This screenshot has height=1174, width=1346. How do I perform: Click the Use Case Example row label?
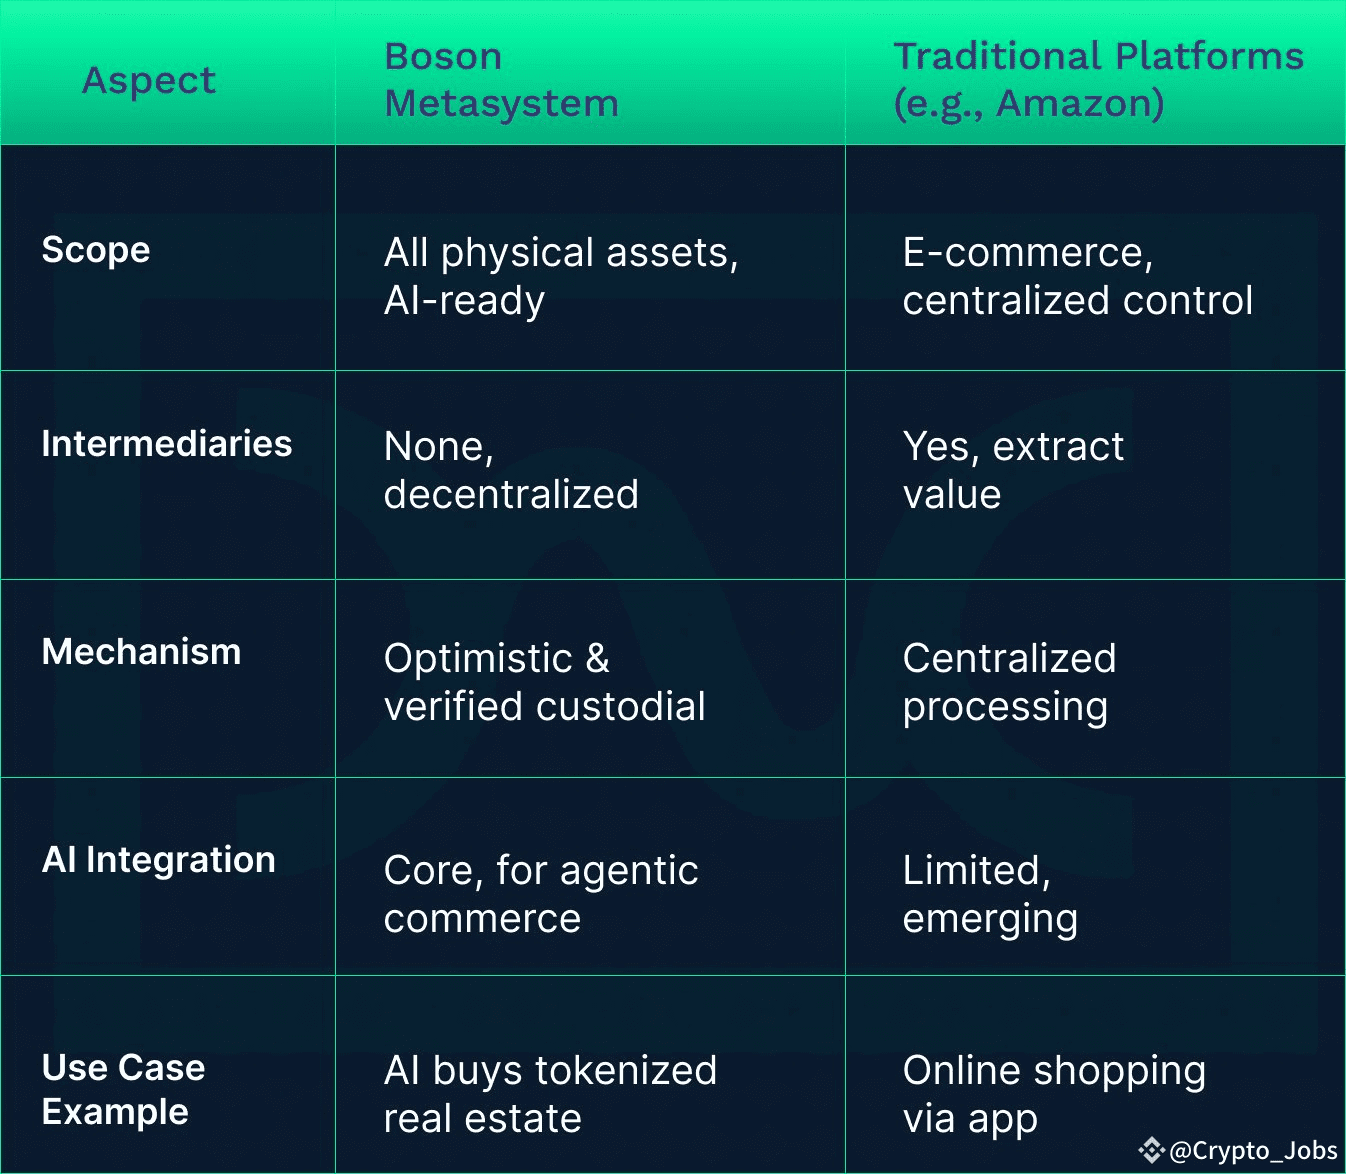[x=123, y=1089]
